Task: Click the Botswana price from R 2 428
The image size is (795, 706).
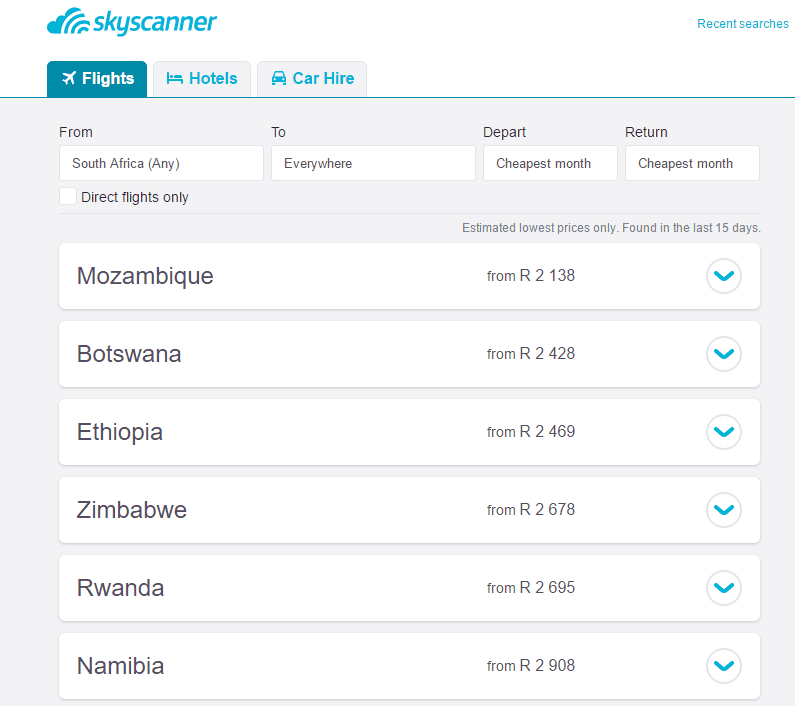Action: tap(531, 354)
